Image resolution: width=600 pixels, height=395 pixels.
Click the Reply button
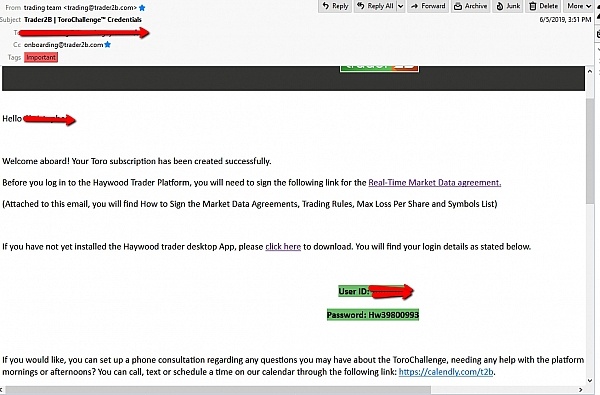pos(335,6)
